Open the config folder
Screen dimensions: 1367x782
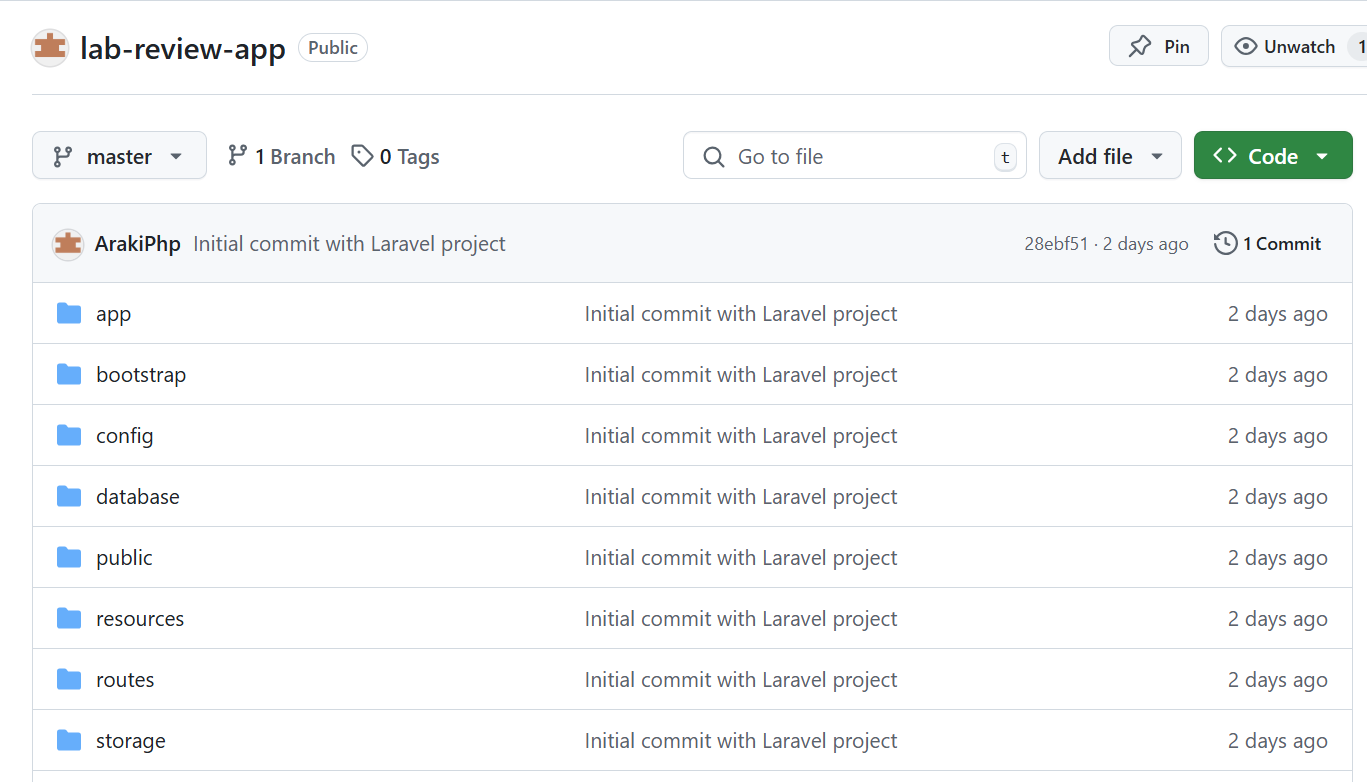(x=124, y=436)
